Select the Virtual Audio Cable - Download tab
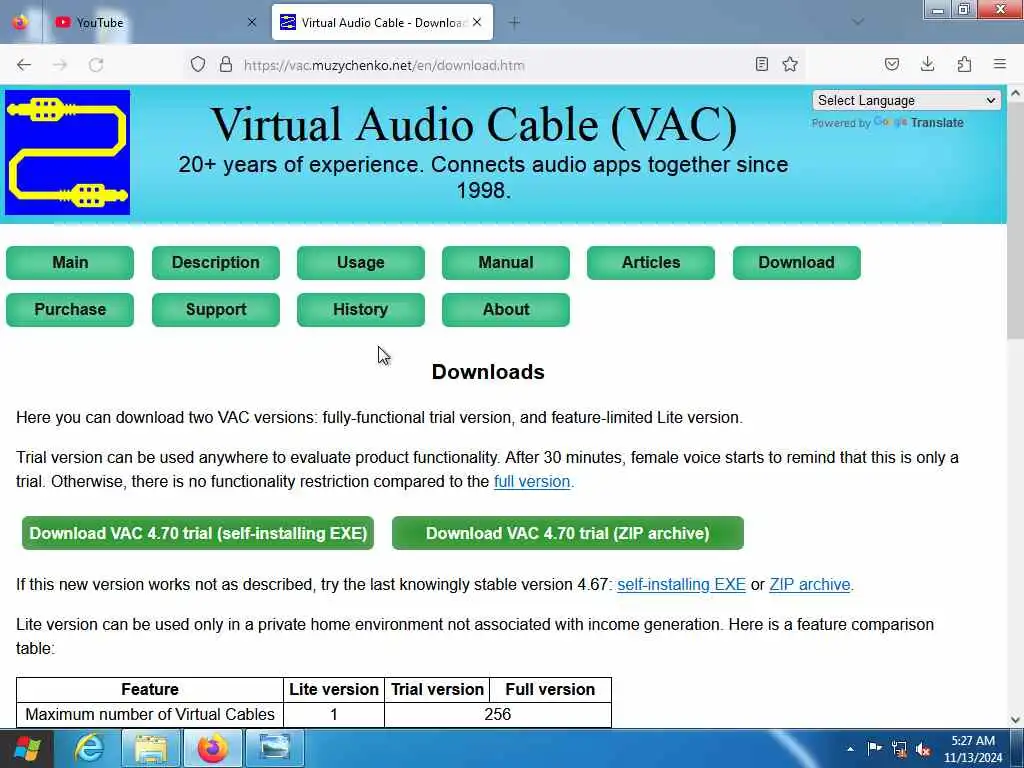This screenshot has width=1024, height=768. coord(382,23)
